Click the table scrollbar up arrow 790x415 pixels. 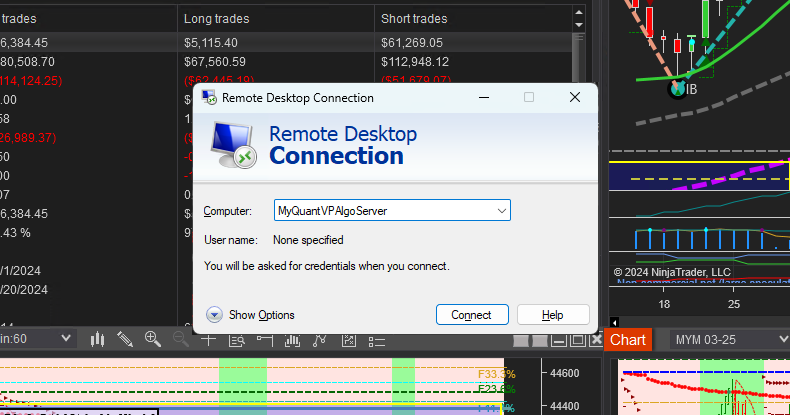tap(579, 13)
